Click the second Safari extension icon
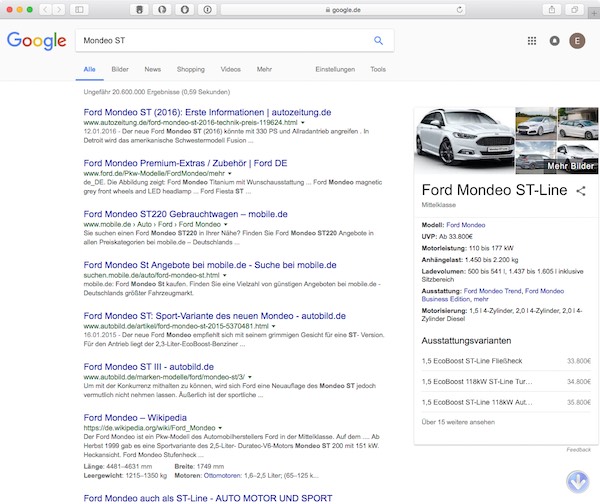The image size is (600, 504). [162, 10]
